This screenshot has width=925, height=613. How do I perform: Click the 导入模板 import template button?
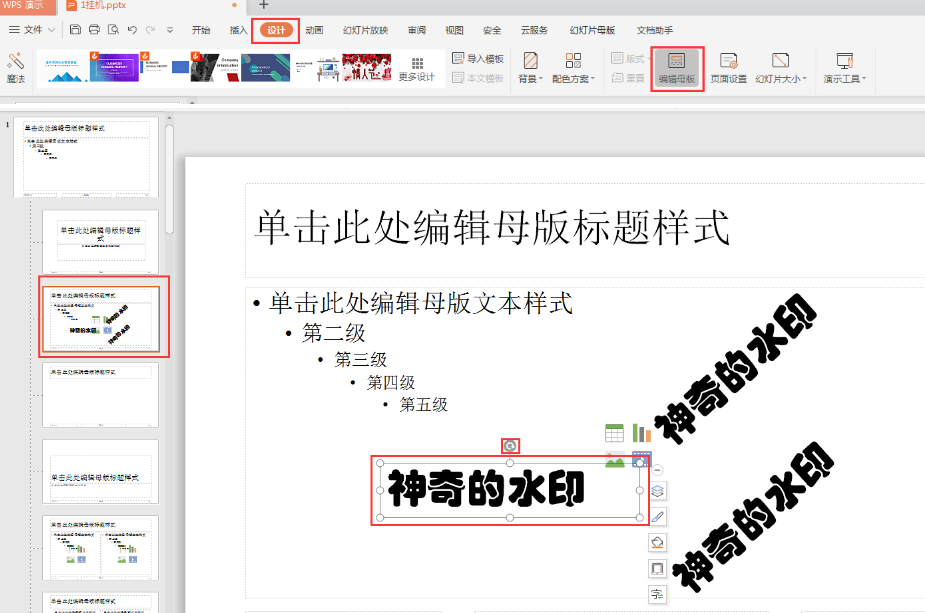tap(478, 59)
